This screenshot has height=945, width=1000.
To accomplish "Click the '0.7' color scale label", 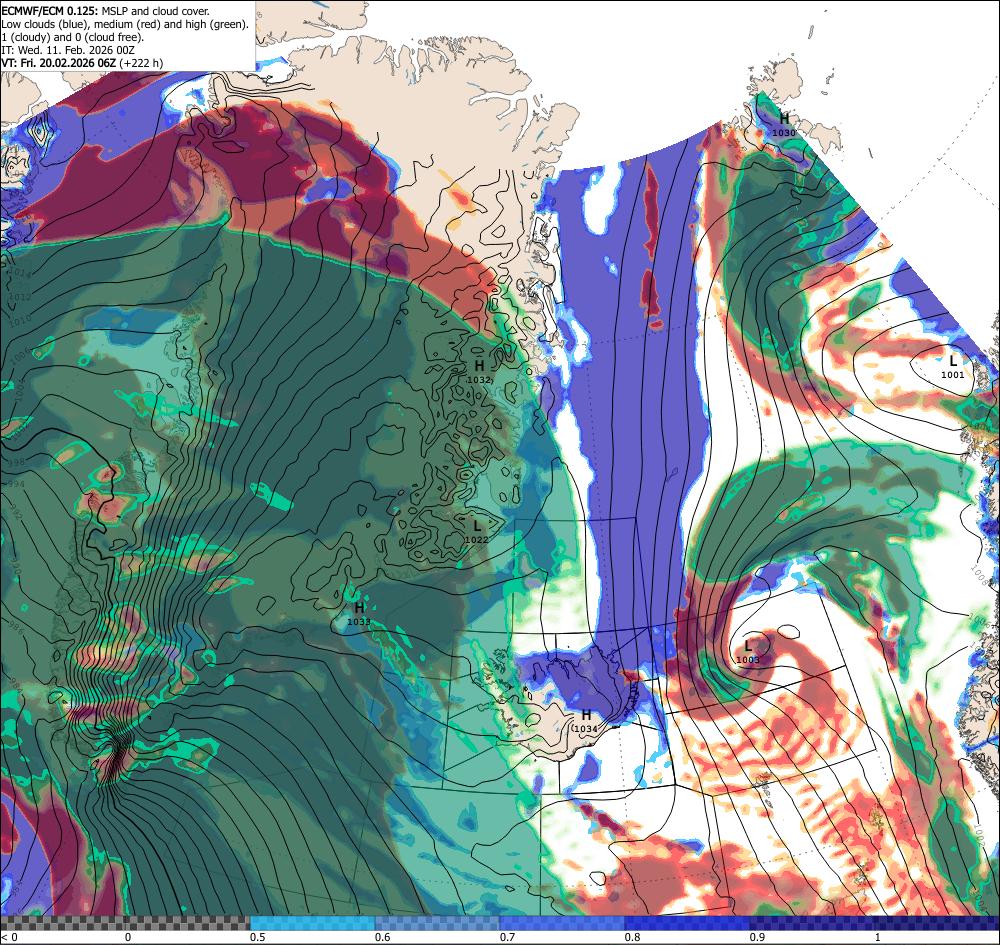I will [x=508, y=937].
